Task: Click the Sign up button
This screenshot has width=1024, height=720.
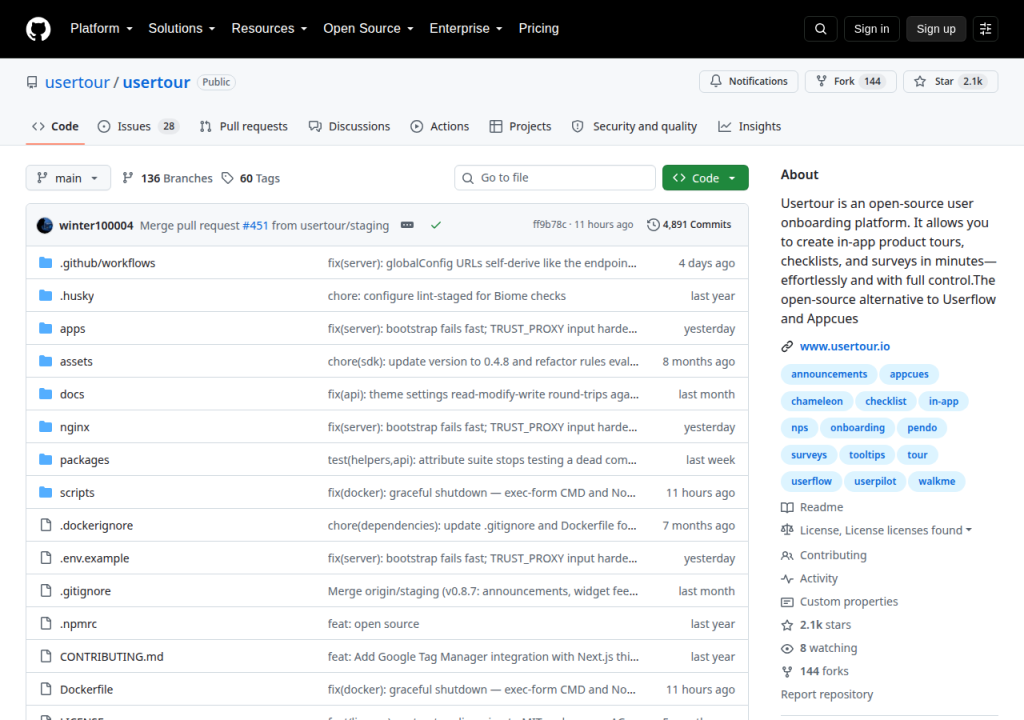Action: tap(936, 29)
